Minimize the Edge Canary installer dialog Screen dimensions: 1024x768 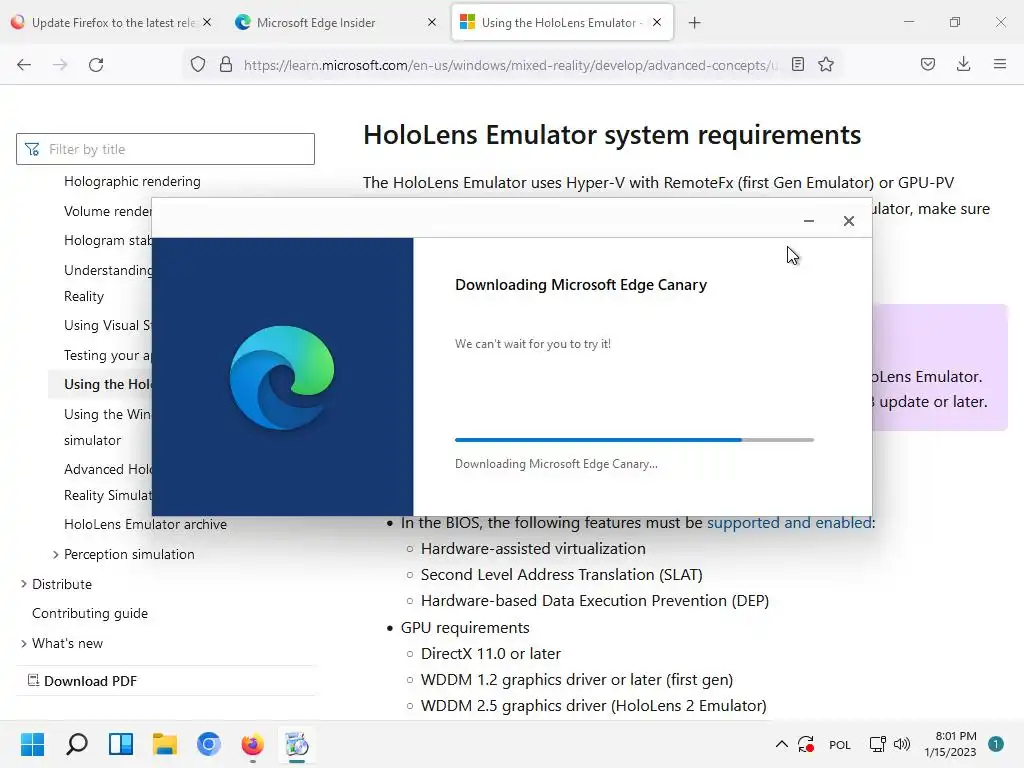808,221
